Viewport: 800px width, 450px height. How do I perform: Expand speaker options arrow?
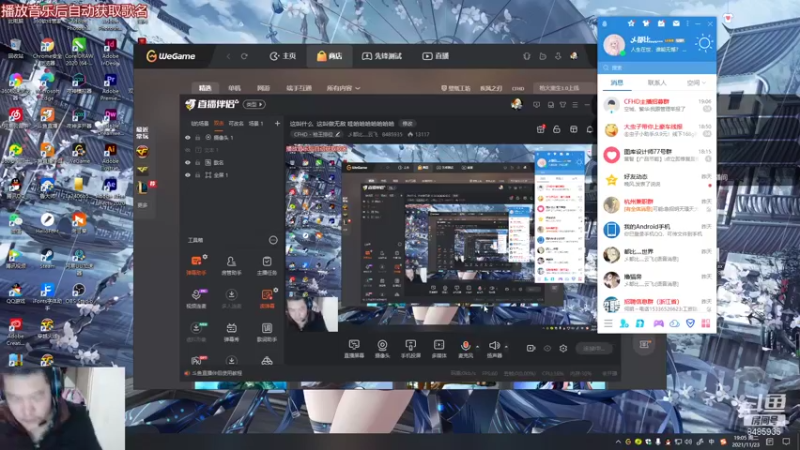(x=506, y=347)
